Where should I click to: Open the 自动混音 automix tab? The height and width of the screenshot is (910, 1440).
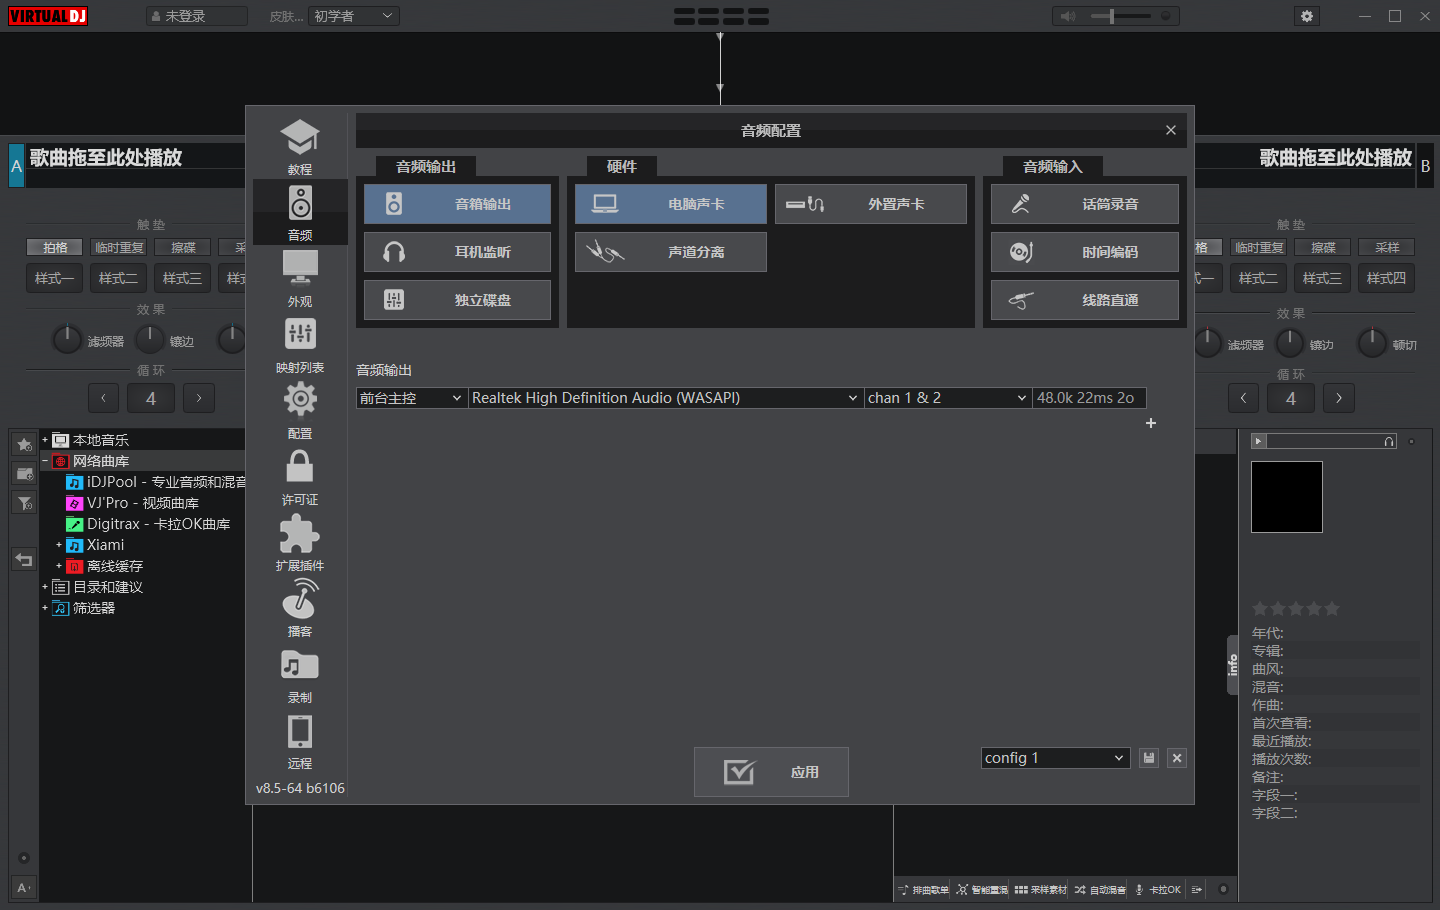click(x=1100, y=889)
